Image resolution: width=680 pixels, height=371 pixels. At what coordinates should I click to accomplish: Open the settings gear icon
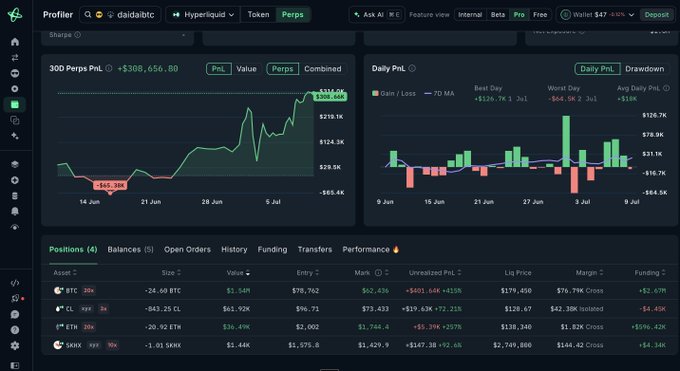[15, 346]
